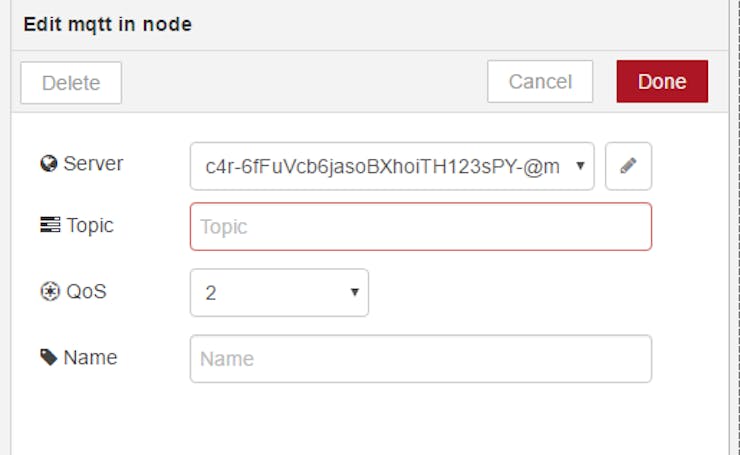Image resolution: width=740 pixels, height=455 pixels.
Task: Click the Done button
Action: 662,81
